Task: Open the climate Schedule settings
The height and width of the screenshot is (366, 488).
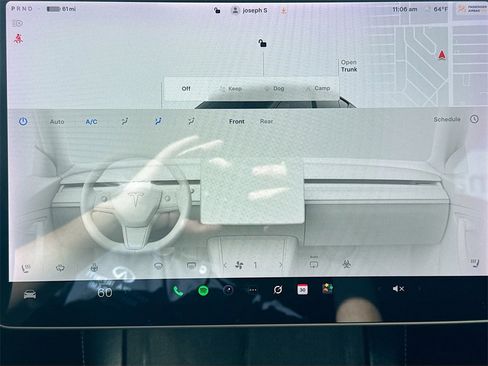Action: tap(447, 119)
